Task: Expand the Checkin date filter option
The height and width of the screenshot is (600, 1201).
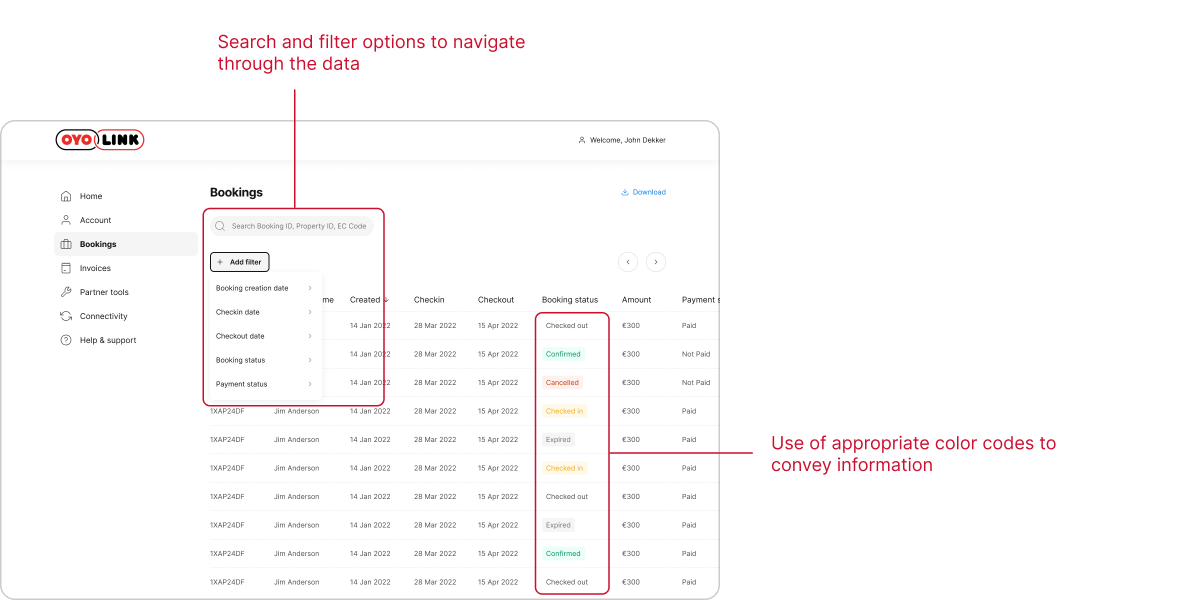Action: [265, 312]
